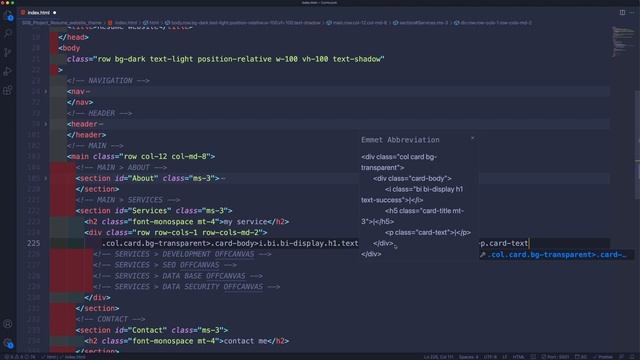Click the main.row.col-12 breadcrumb item

click(357, 23)
